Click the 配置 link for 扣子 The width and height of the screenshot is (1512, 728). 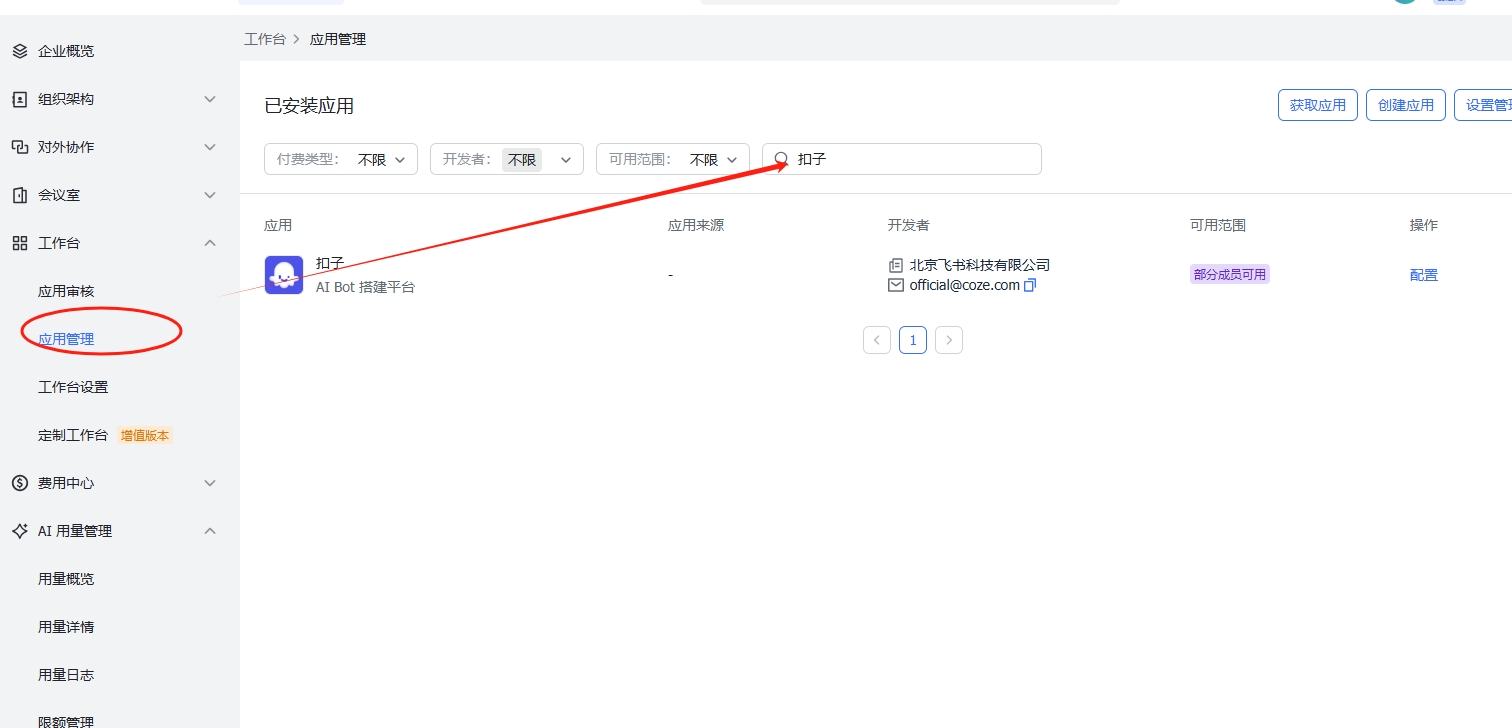coord(1424,275)
